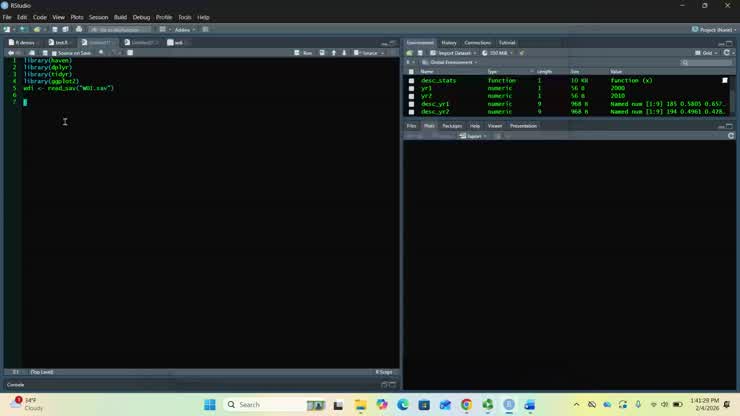
Task: Open the memory usage dropdown
Action: pos(497,53)
